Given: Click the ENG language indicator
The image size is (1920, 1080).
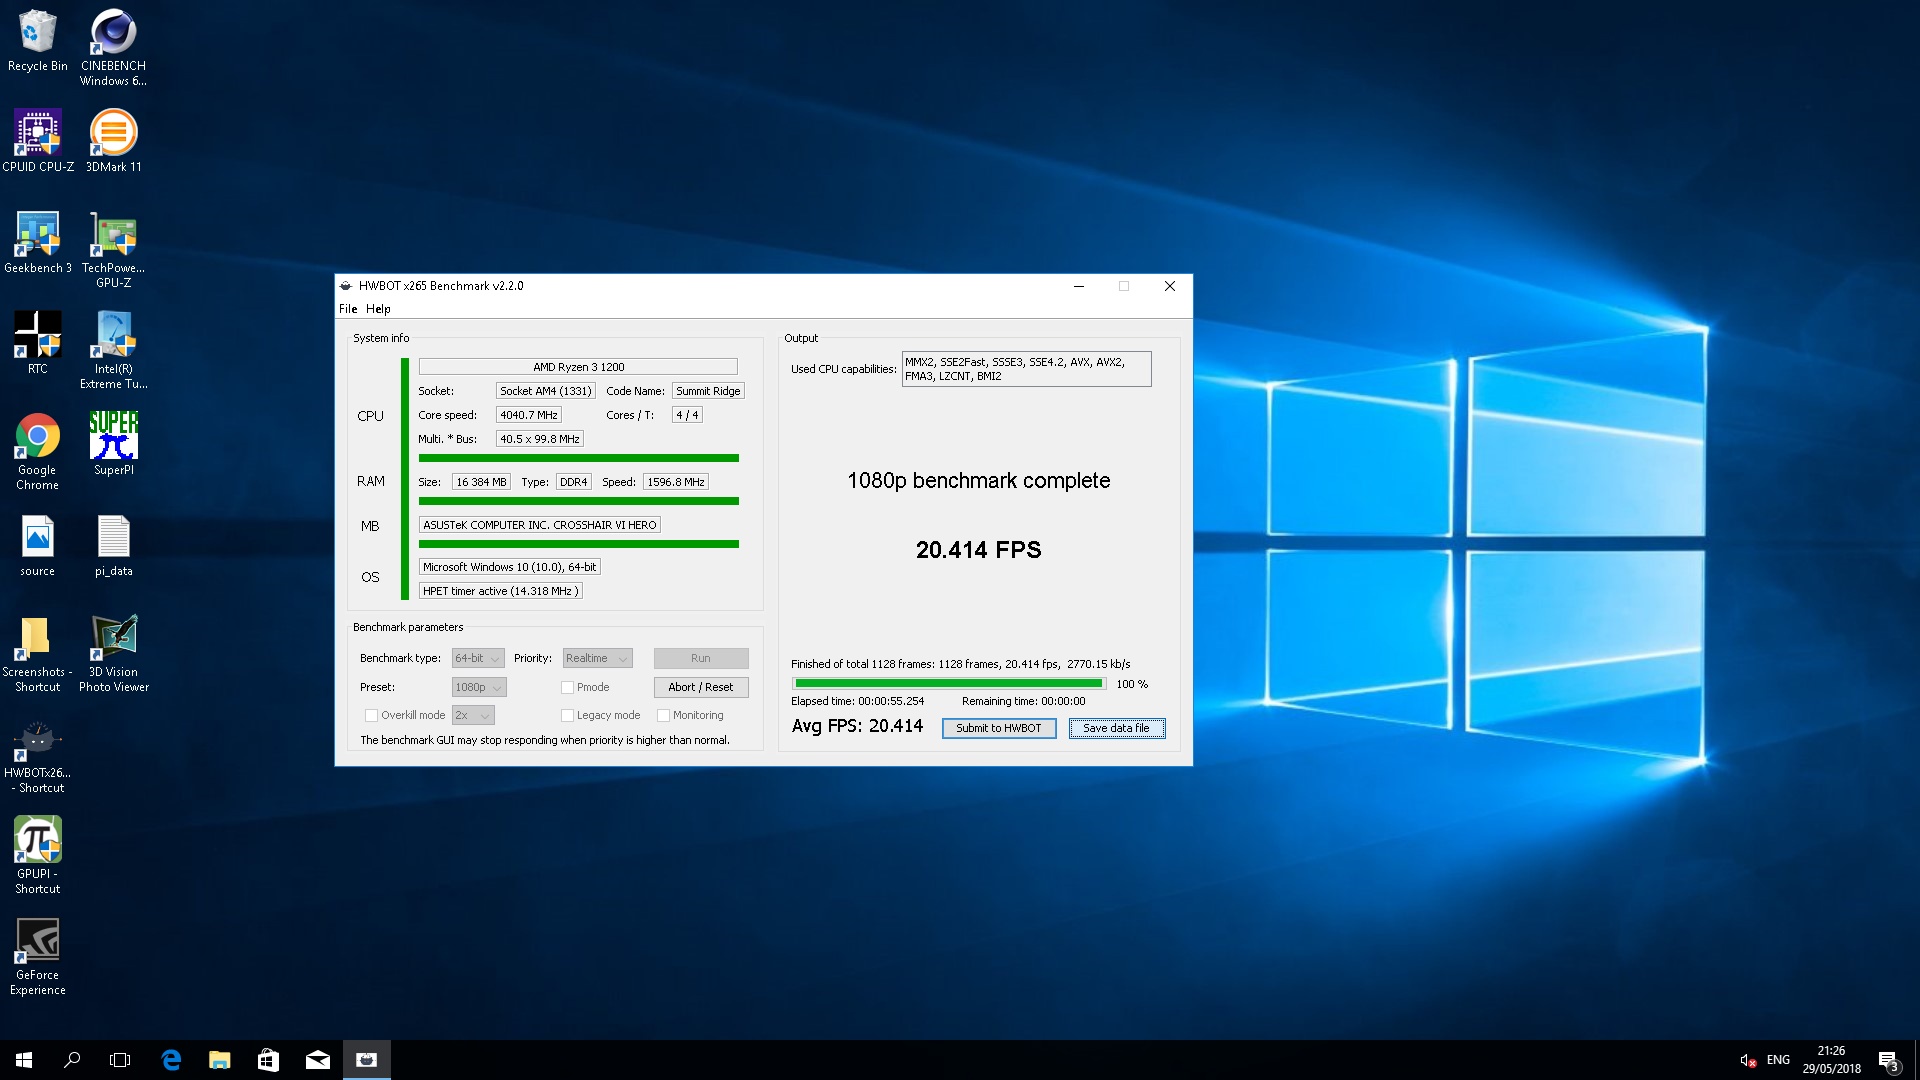Looking at the screenshot, I should coord(1778,1060).
